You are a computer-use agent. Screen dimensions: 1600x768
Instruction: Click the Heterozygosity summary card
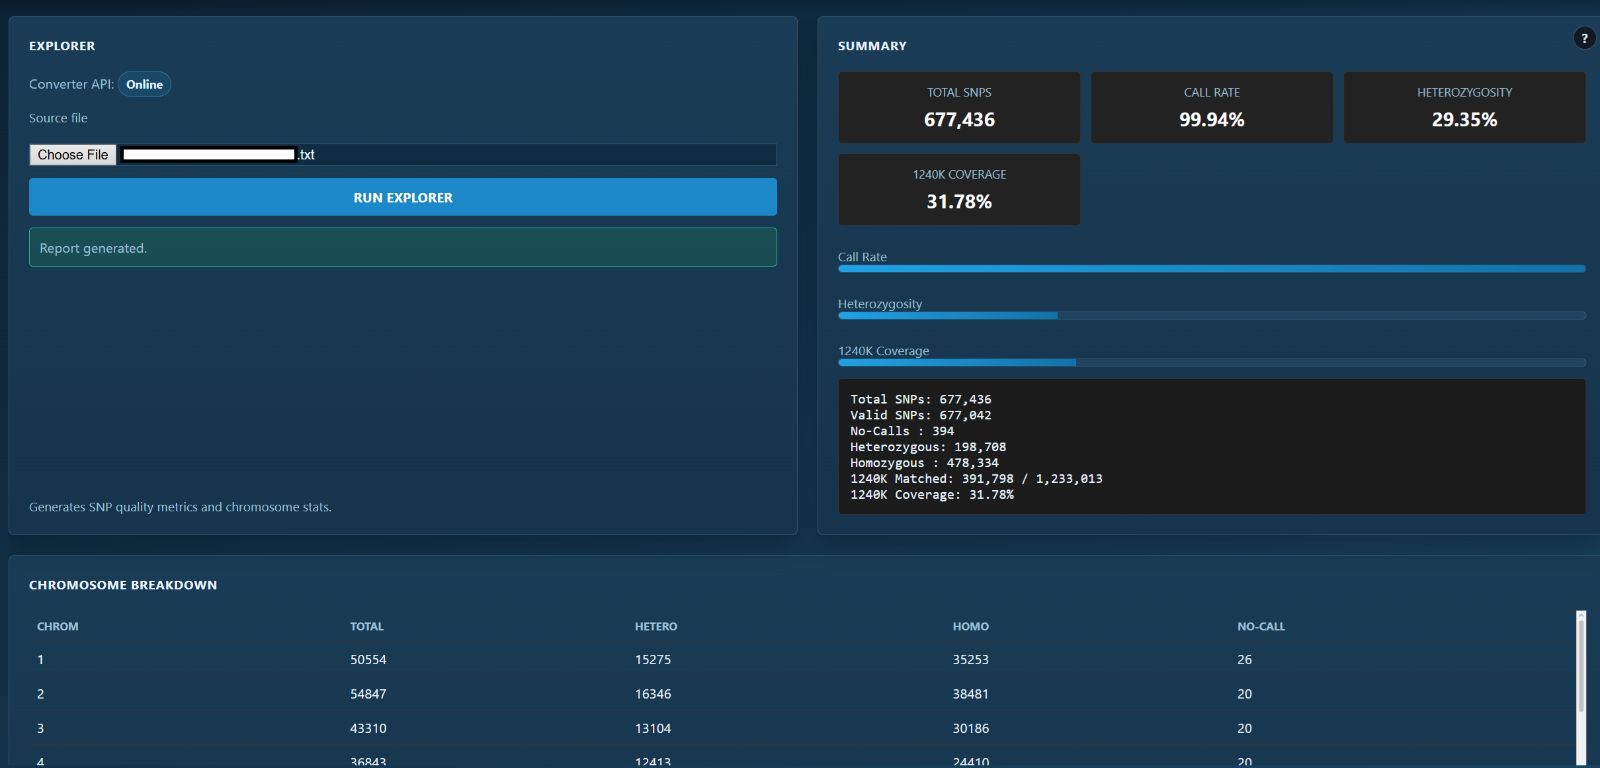(x=1464, y=107)
